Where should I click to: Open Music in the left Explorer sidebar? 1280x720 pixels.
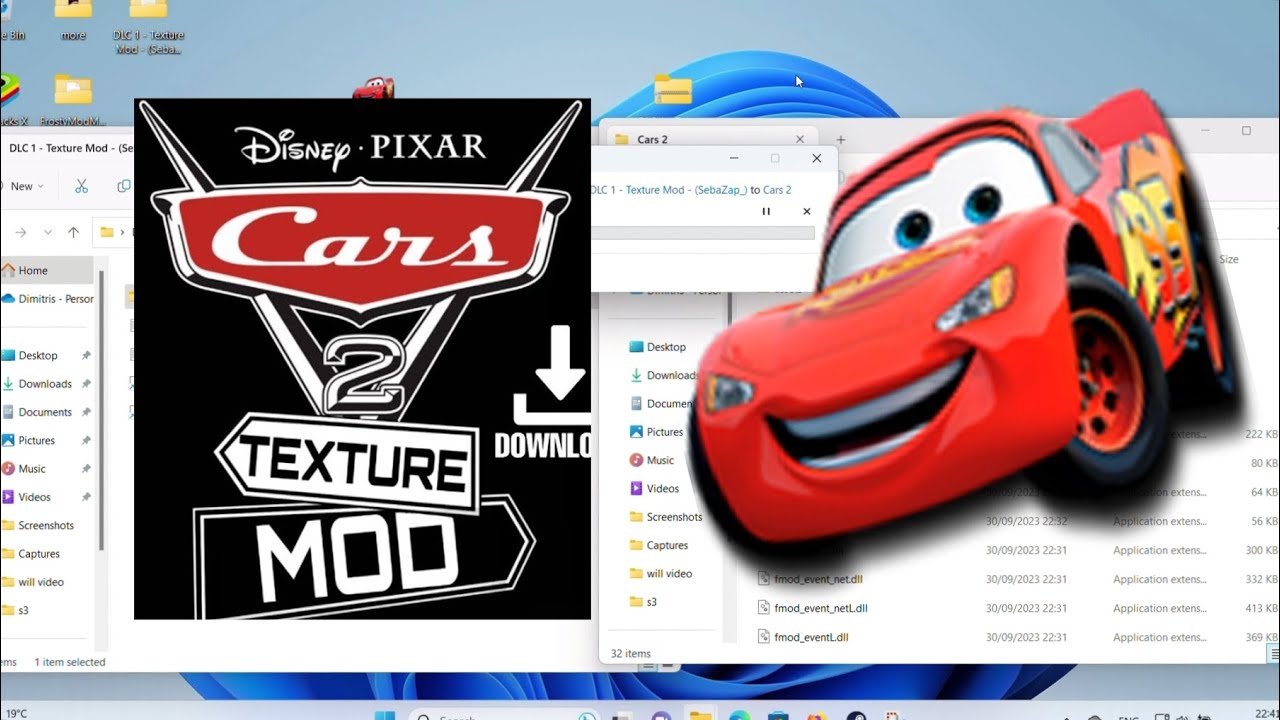pyautogui.click(x=32, y=468)
